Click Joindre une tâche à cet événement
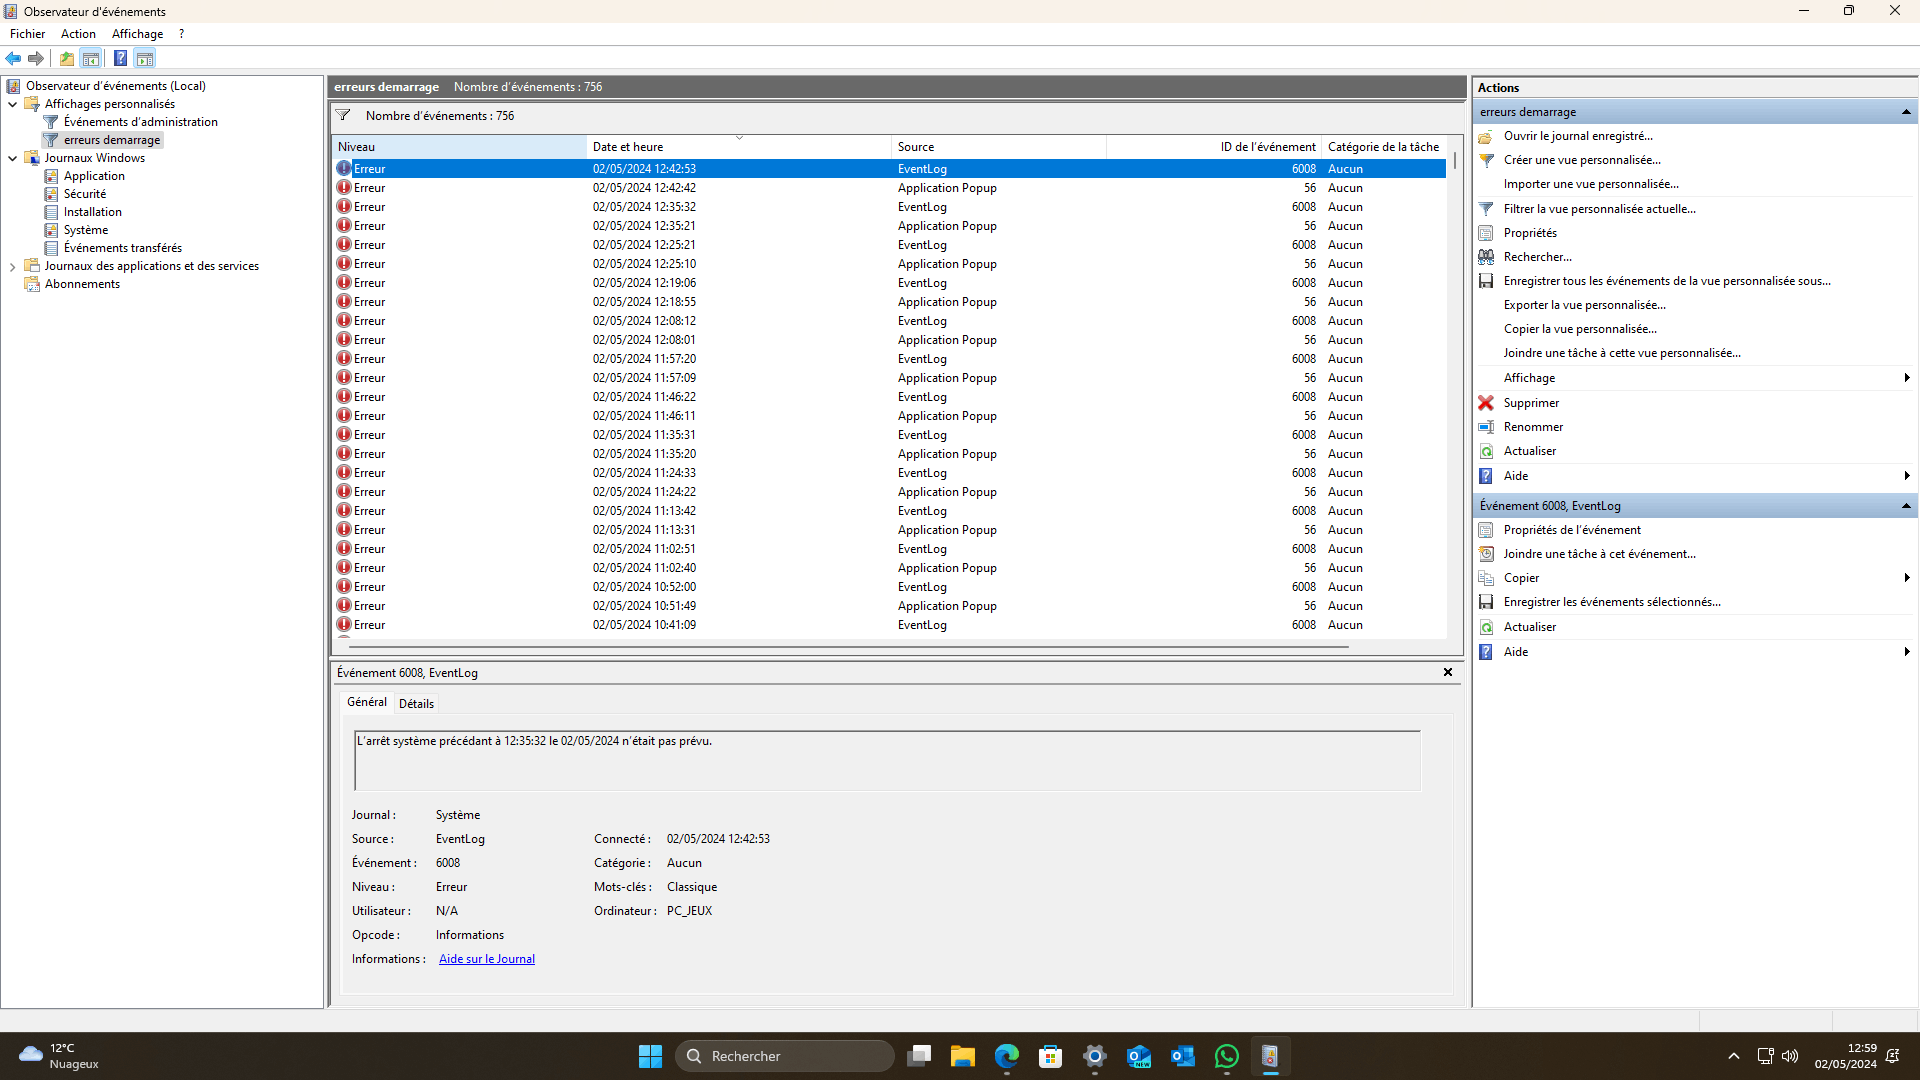 click(1599, 554)
